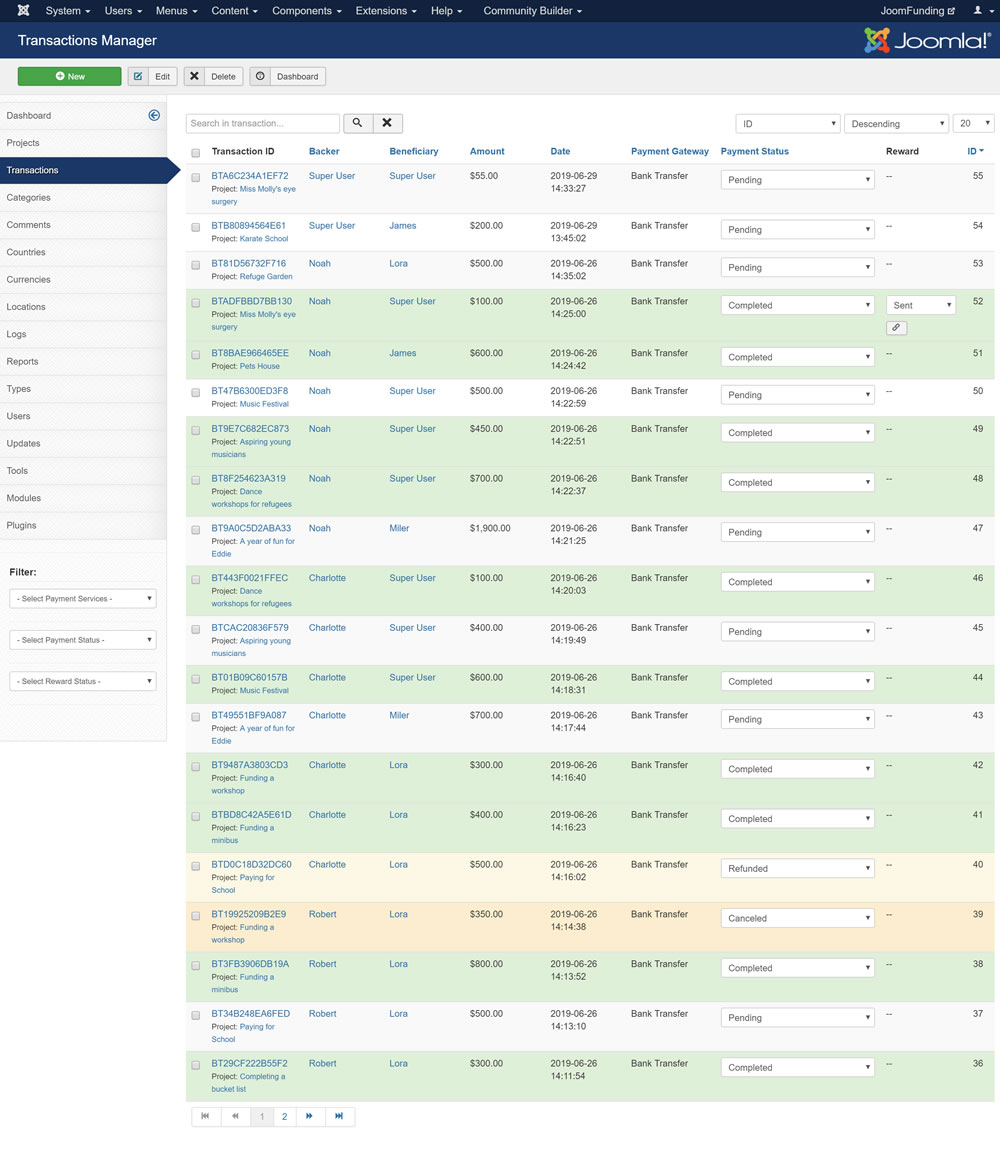This screenshot has width=1000, height=1153.
Task: Open Select Reward Status filter
Action: click(x=83, y=681)
